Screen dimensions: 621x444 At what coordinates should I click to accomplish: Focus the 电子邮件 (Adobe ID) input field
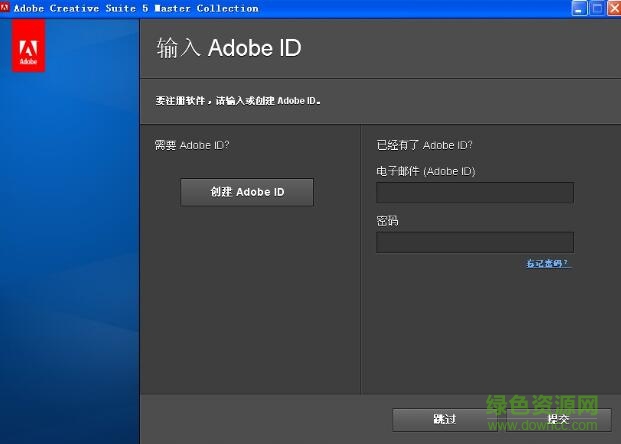coord(474,193)
